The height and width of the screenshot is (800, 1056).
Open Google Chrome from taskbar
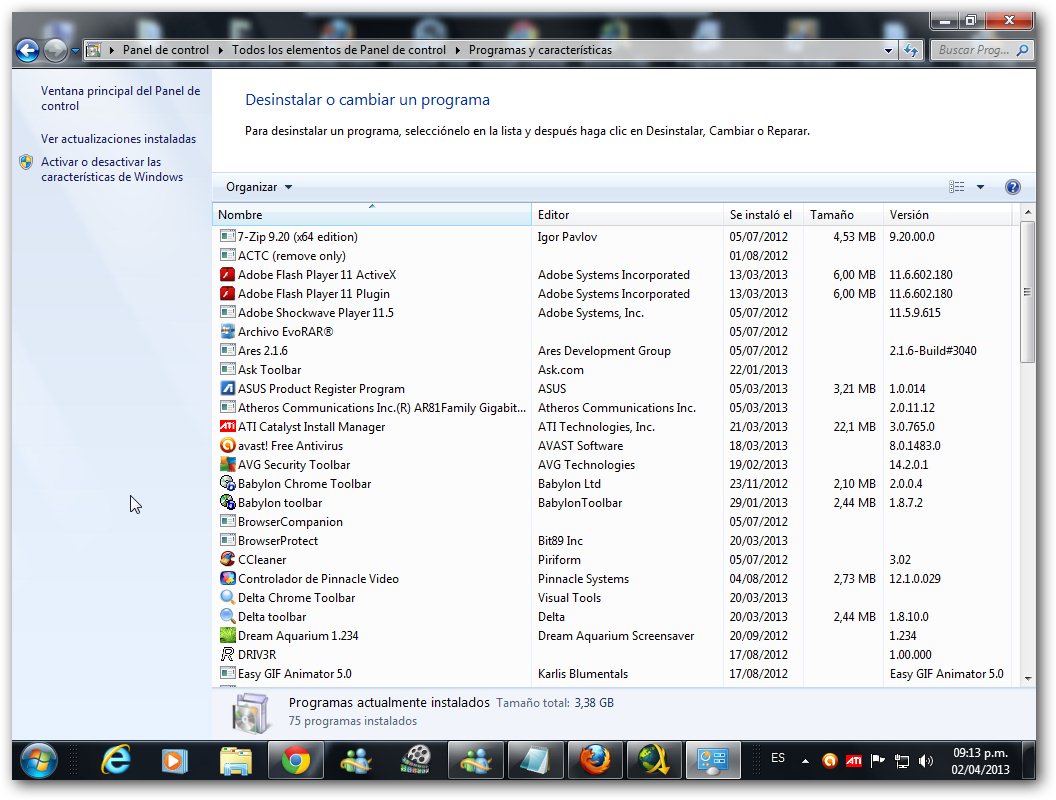[296, 761]
